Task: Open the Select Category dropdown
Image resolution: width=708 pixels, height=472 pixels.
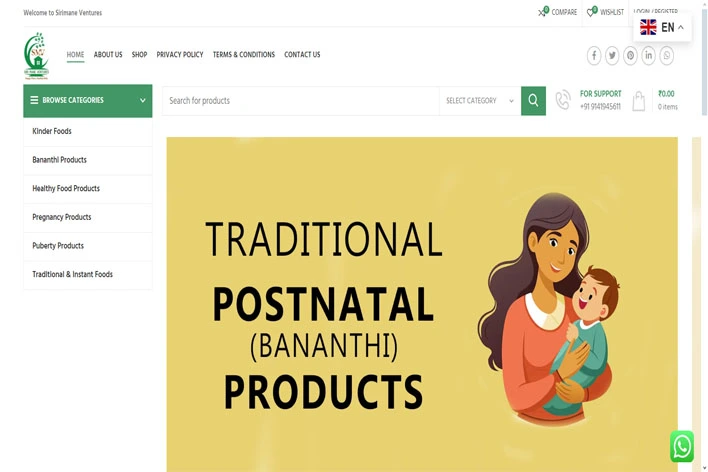Action: [480, 101]
